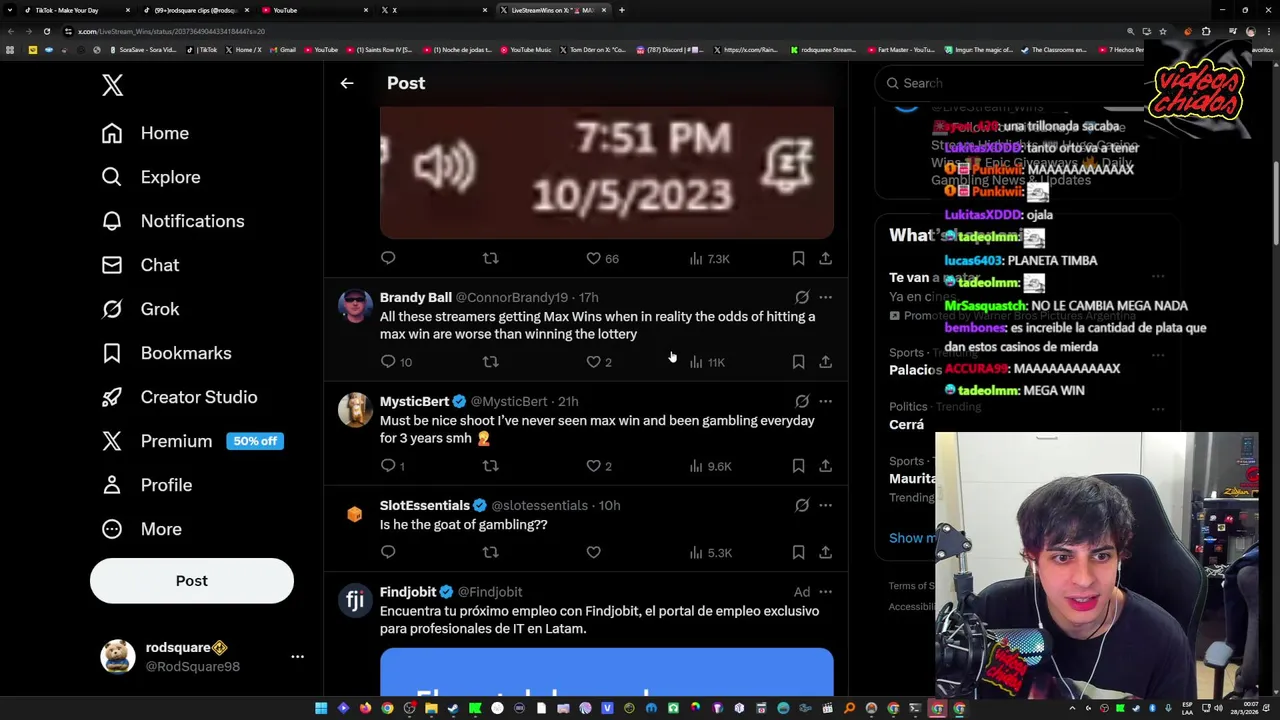This screenshot has width=1280, height=720.
Task: Click the big Post button
Action: [192, 581]
